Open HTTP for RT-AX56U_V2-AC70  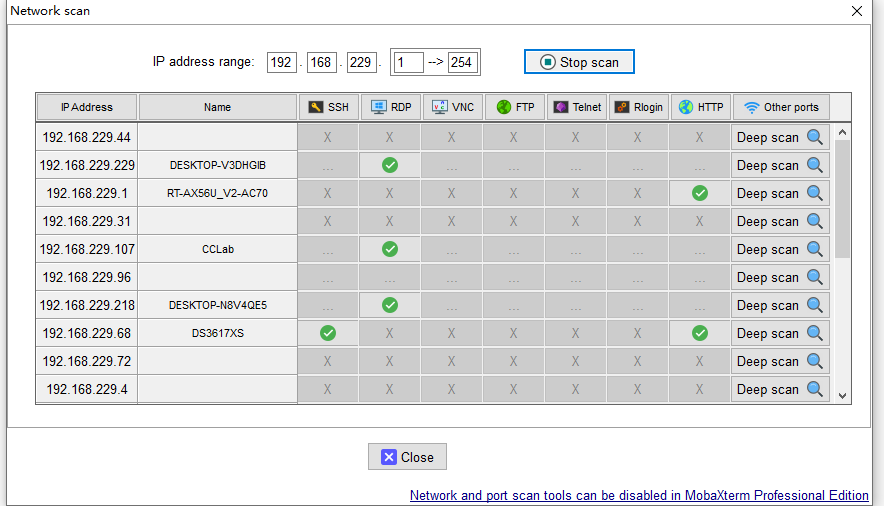(700, 193)
